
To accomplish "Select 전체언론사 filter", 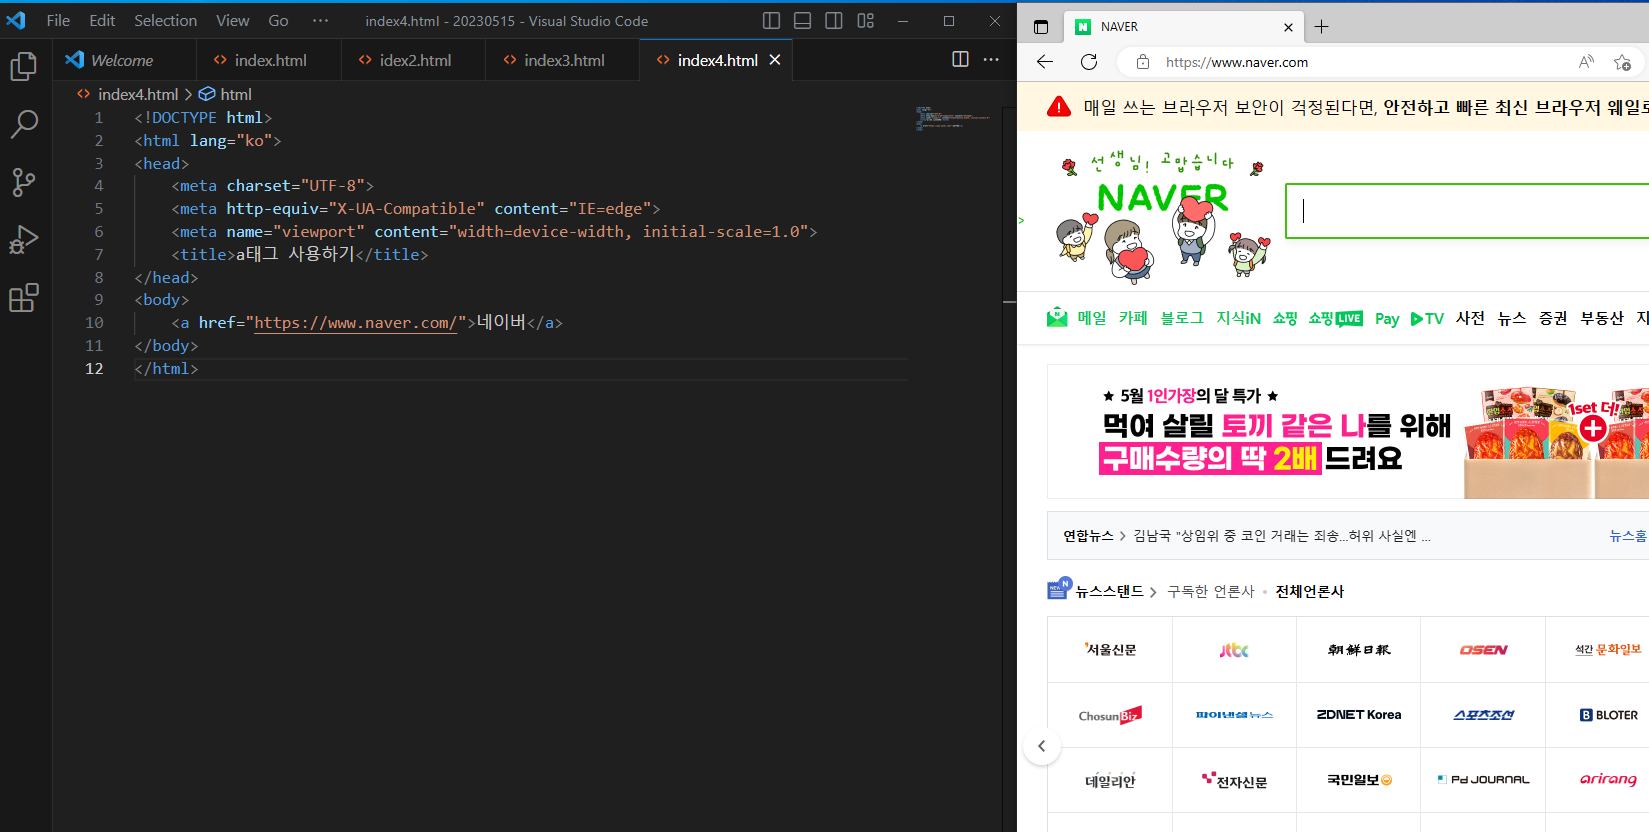I will click(x=1310, y=592).
